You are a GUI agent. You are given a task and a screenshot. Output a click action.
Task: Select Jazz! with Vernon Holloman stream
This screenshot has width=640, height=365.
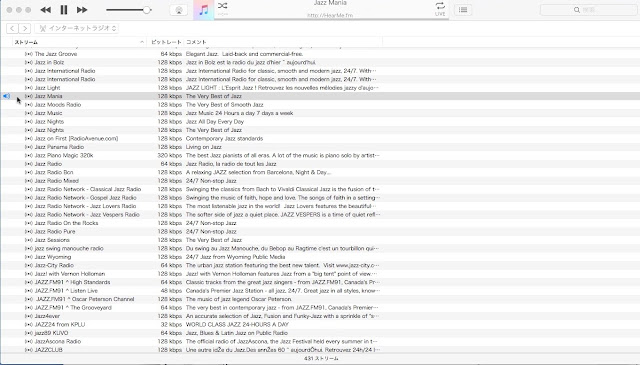[70, 274]
